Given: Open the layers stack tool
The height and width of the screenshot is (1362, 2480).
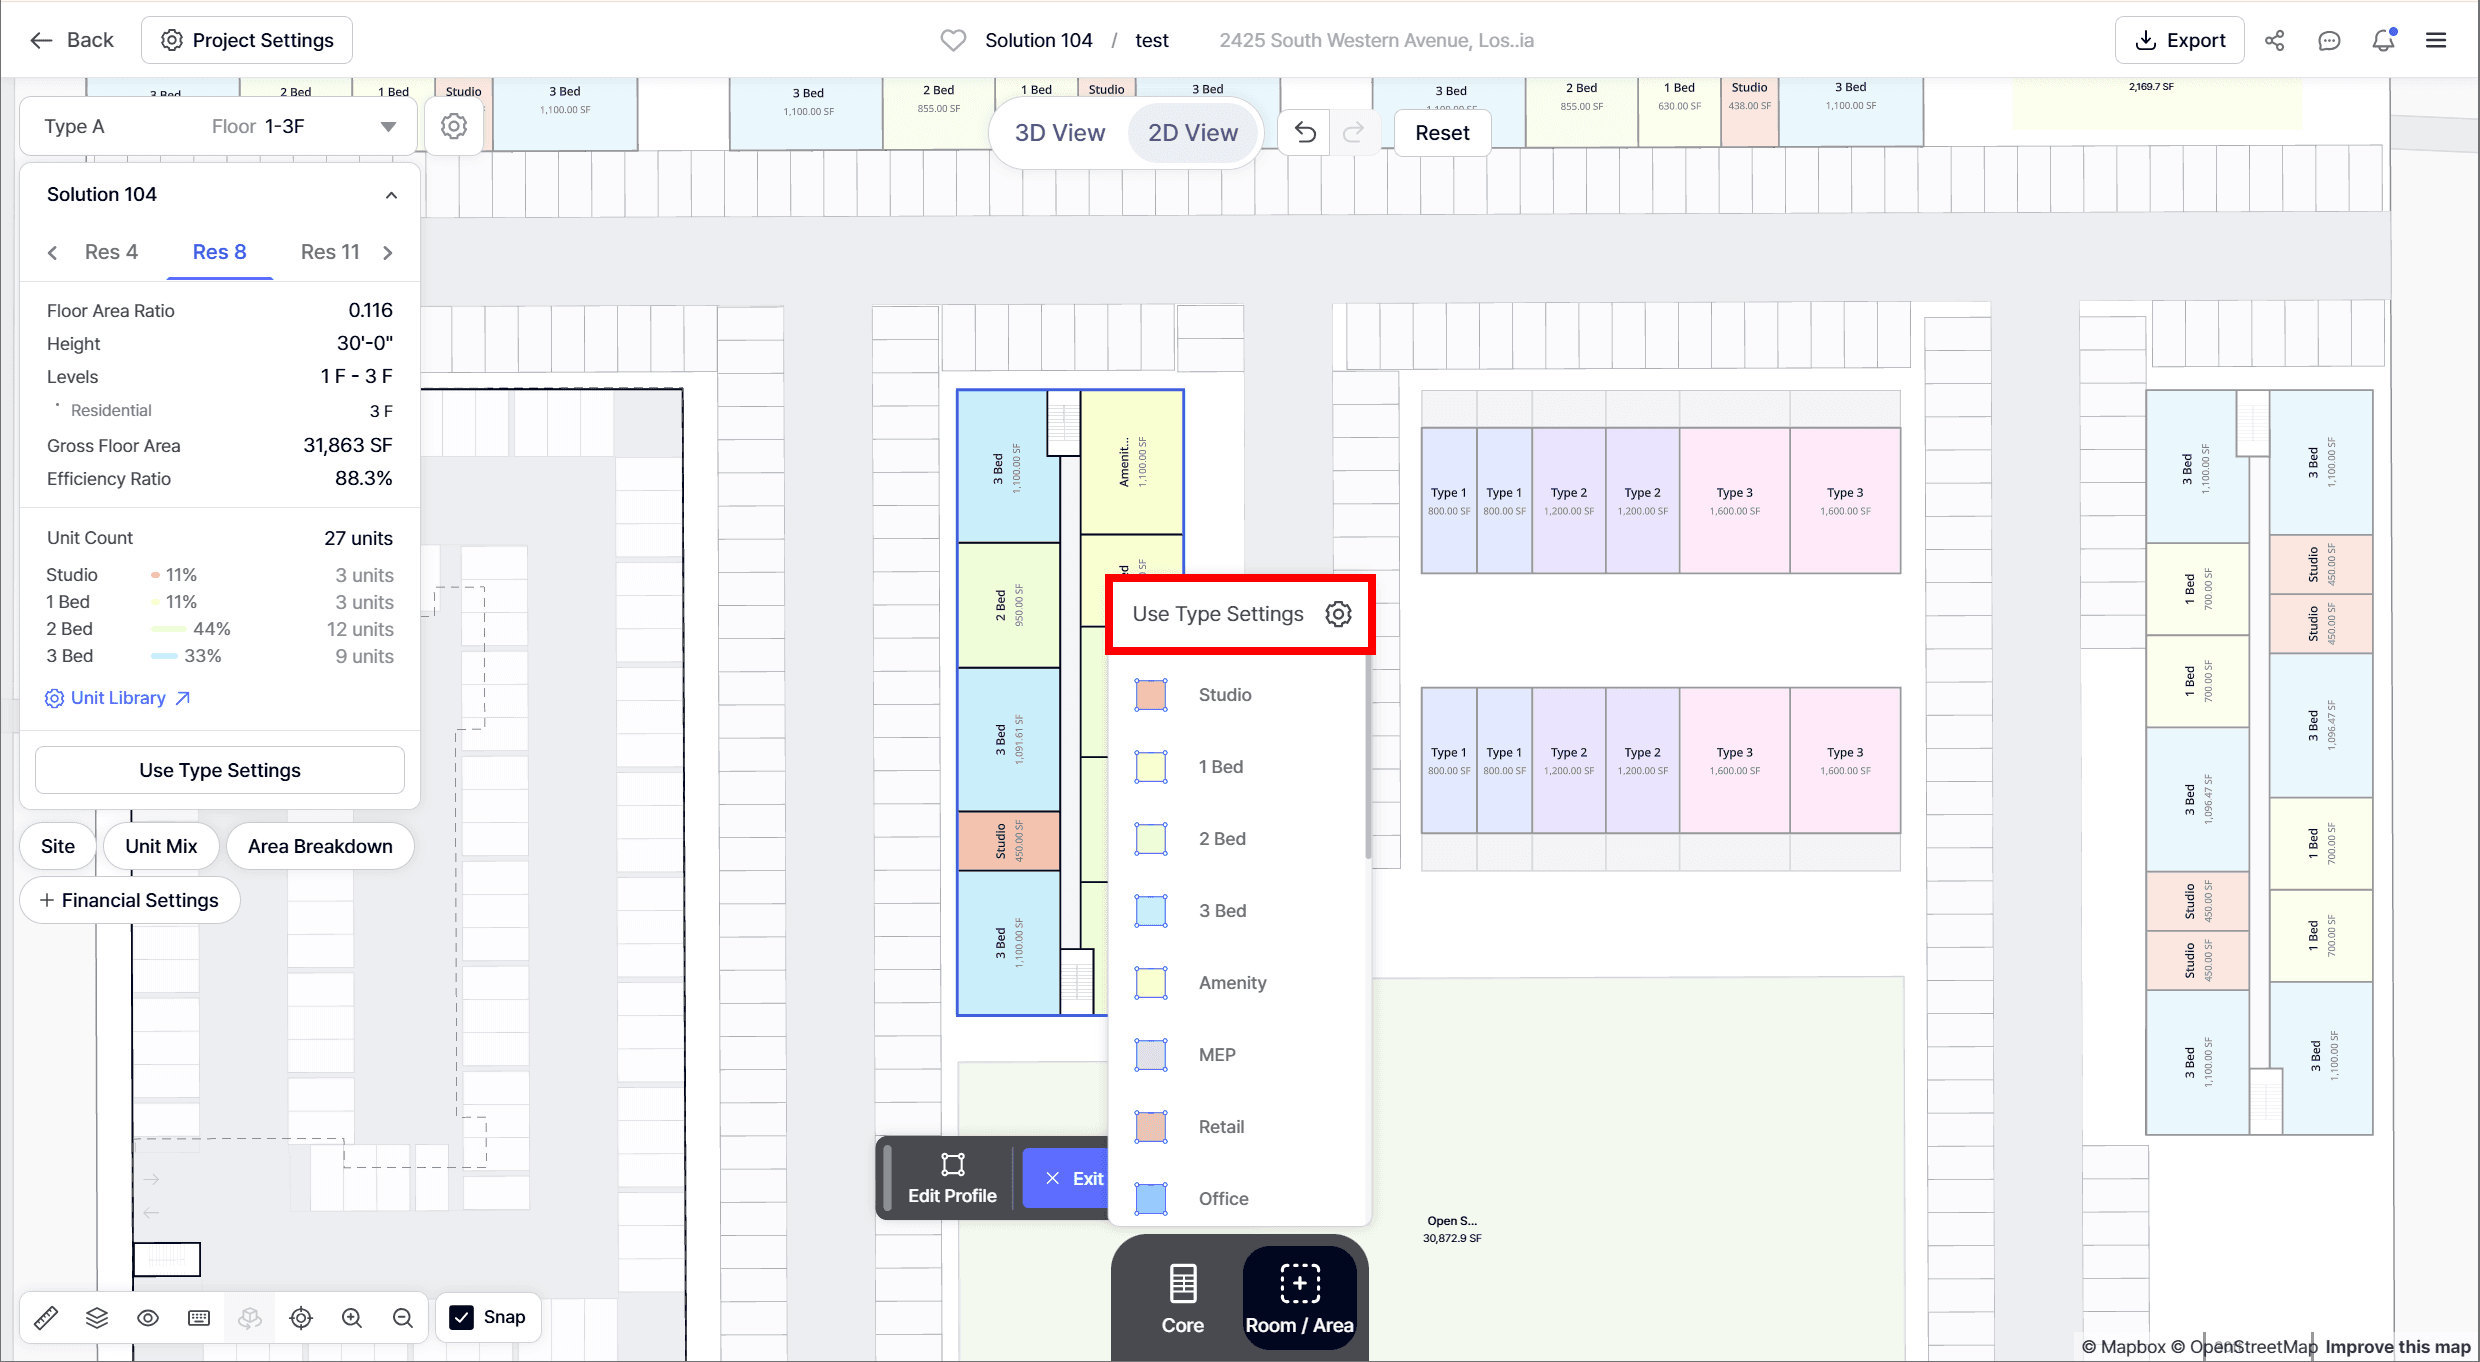Looking at the screenshot, I should 97,1318.
